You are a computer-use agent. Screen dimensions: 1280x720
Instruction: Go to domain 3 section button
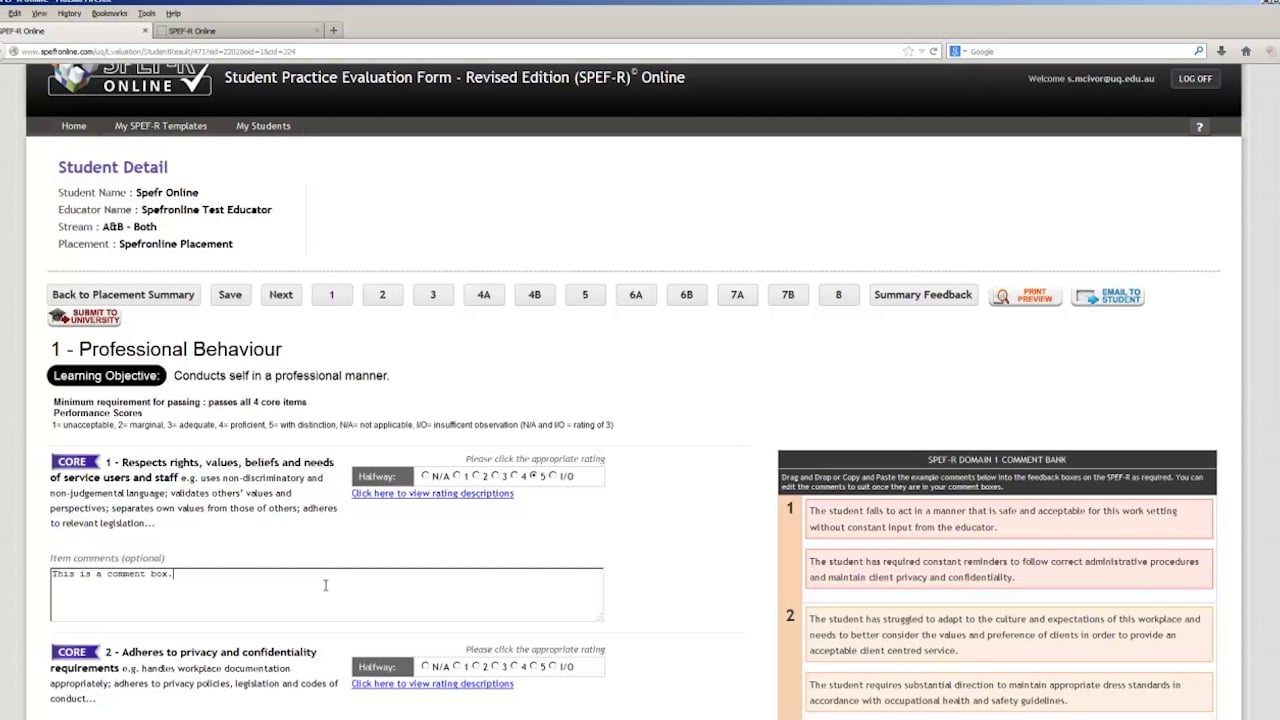point(433,295)
